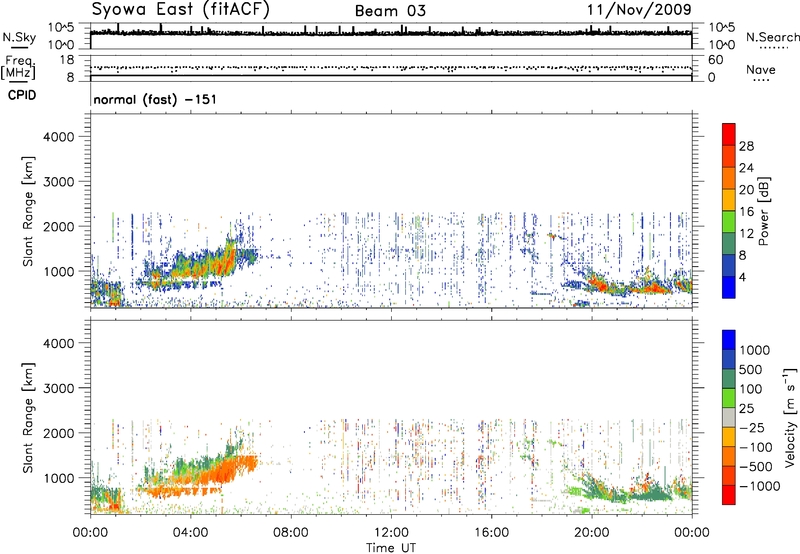Viewport: 800px width, 554px height.
Task: Click the '1000' tick on the velocity panel axis
Action: (x=58, y=478)
